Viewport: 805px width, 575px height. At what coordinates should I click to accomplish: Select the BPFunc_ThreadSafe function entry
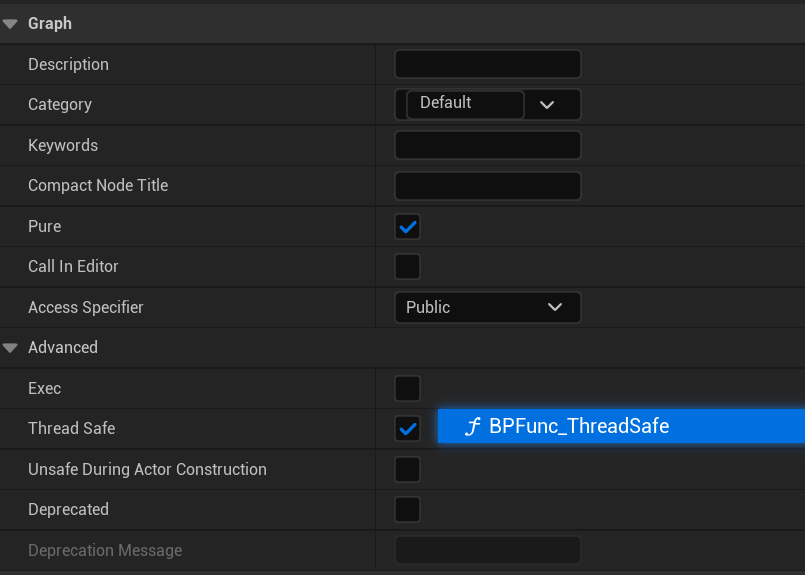578,427
